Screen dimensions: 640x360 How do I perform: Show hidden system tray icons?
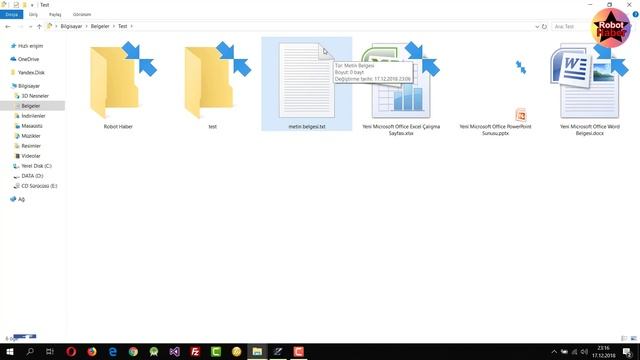[554, 352]
